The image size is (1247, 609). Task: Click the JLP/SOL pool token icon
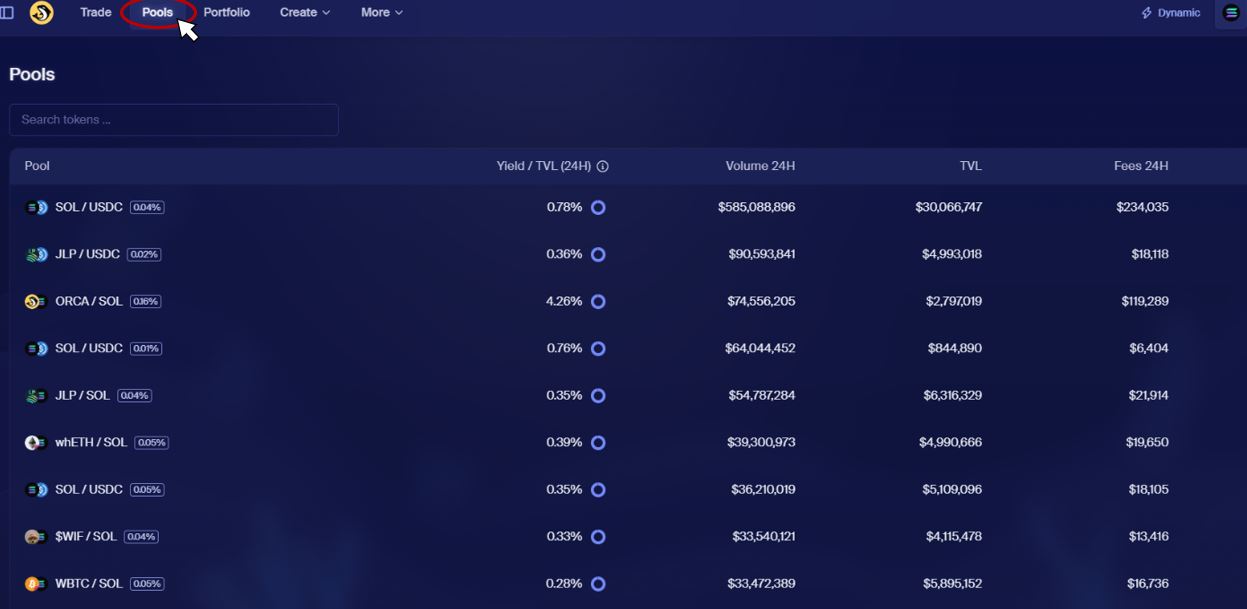36,396
